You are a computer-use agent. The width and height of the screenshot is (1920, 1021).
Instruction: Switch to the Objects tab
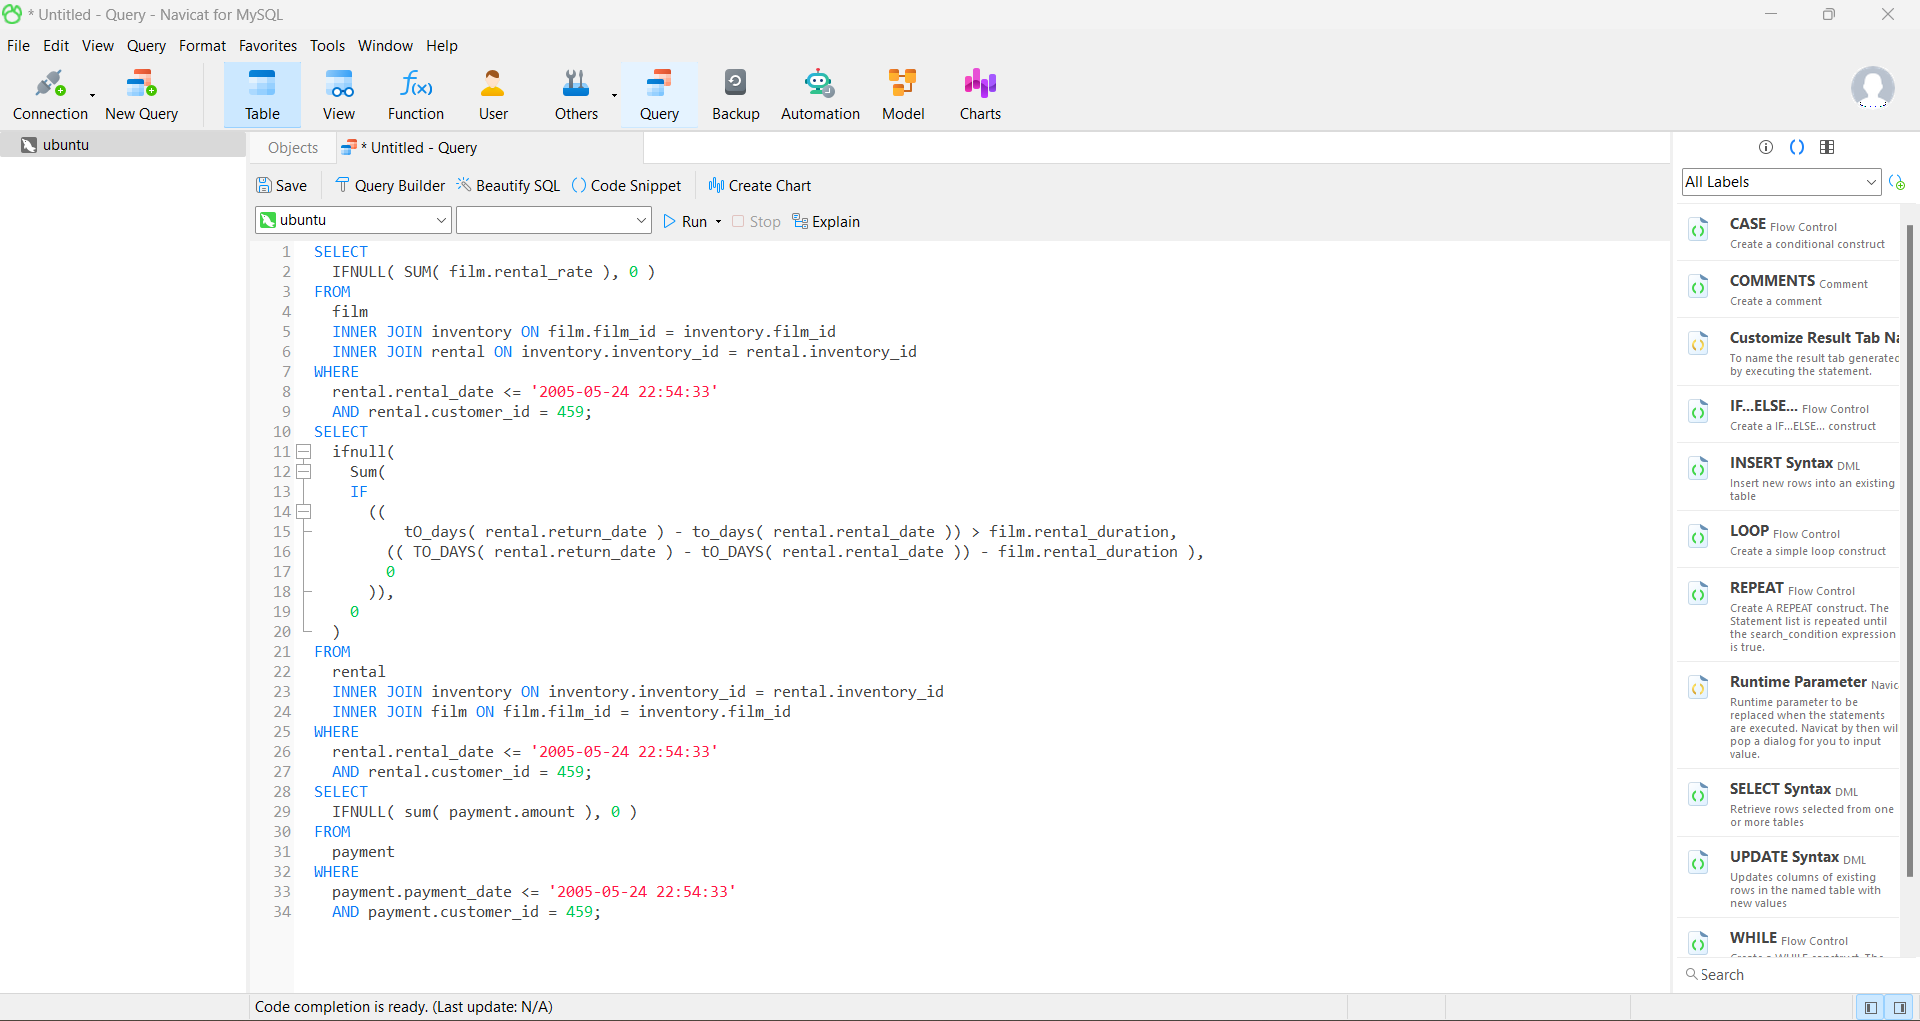(x=293, y=148)
